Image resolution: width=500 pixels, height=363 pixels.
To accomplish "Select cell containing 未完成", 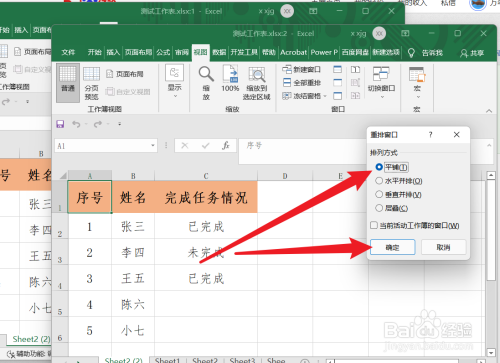I will (206, 252).
